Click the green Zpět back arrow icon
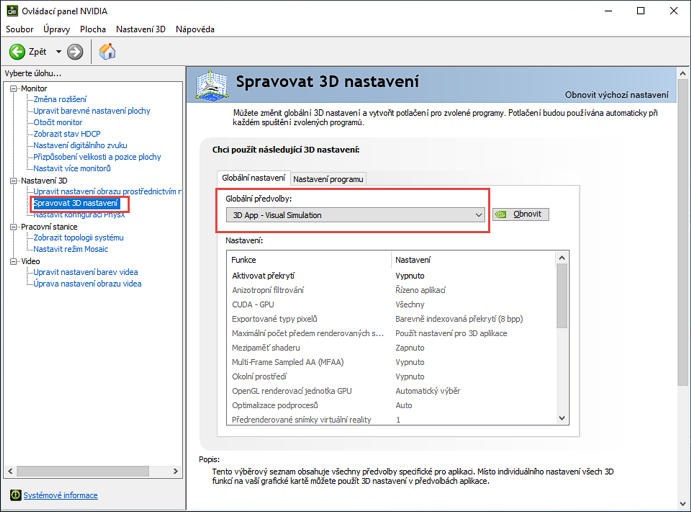691x512 pixels. tap(17, 52)
